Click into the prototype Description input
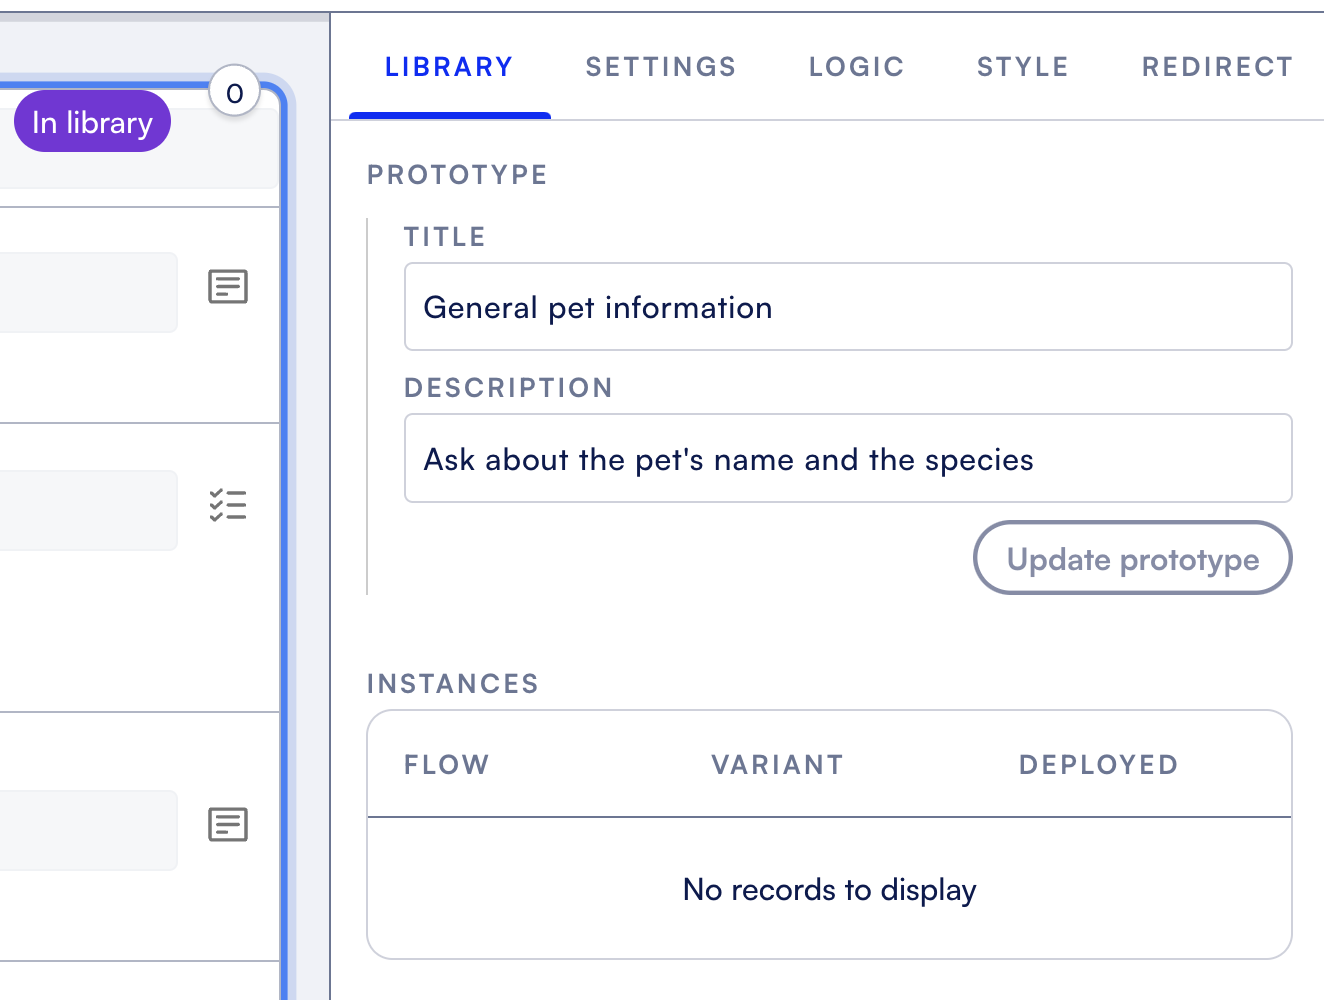1324x1000 pixels. [x=848, y=459]
